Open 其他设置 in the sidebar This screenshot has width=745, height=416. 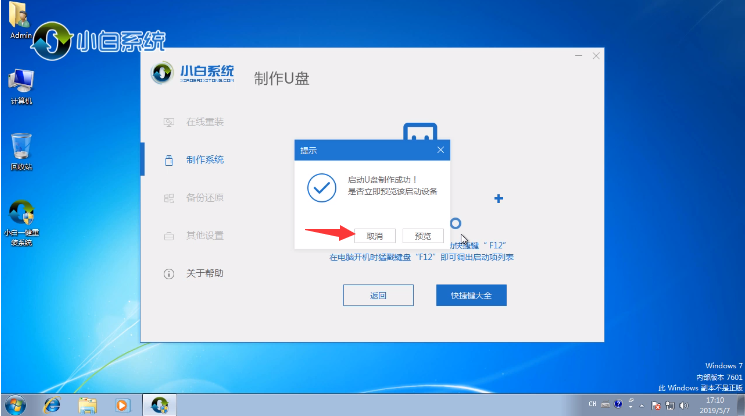tap(205, 236)
